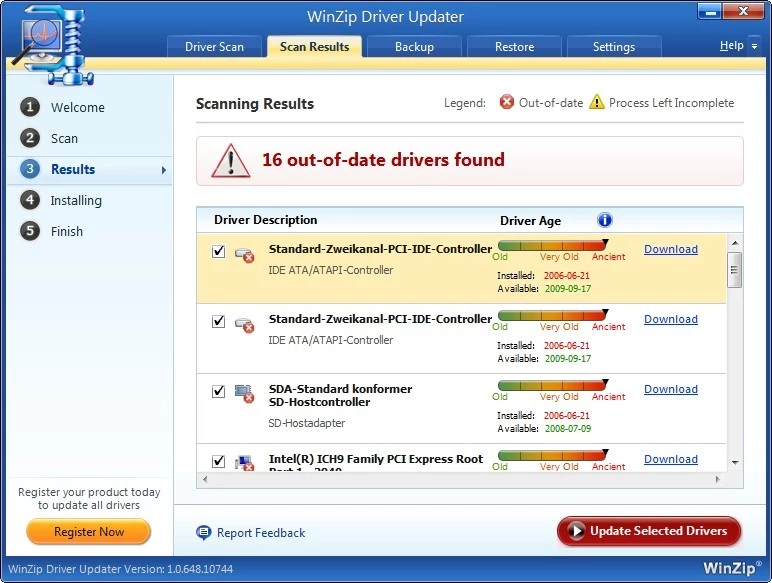Click the first IDE-Controller device icon
The width and height of the screenshot is (772, 583).
pyautogui.click(x=244, y=254)
